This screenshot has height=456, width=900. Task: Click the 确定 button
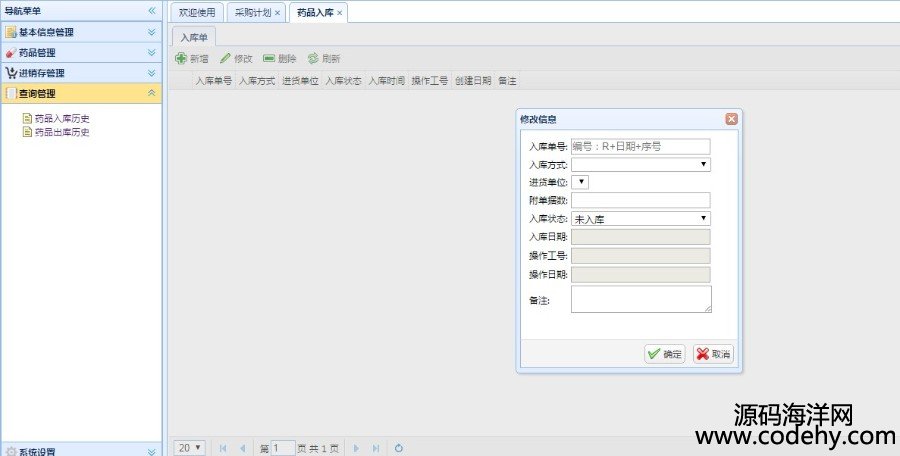[665, 354]
